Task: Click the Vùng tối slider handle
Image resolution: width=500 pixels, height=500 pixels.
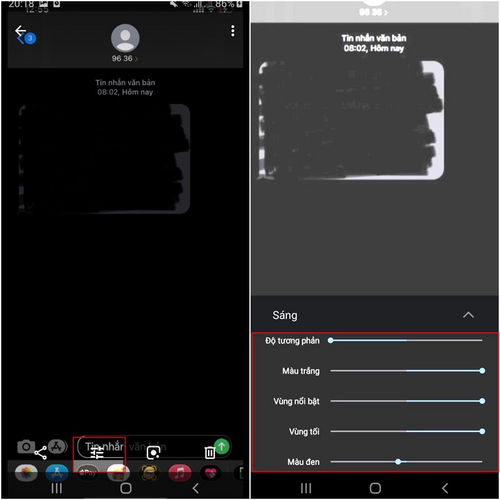Action: tap(482, 431)
